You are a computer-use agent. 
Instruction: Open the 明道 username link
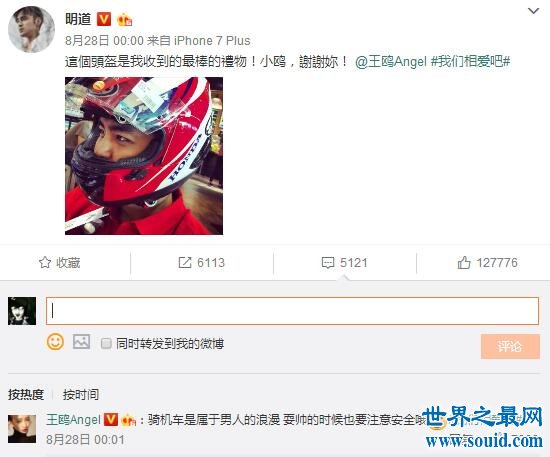(x=78, y=19)
